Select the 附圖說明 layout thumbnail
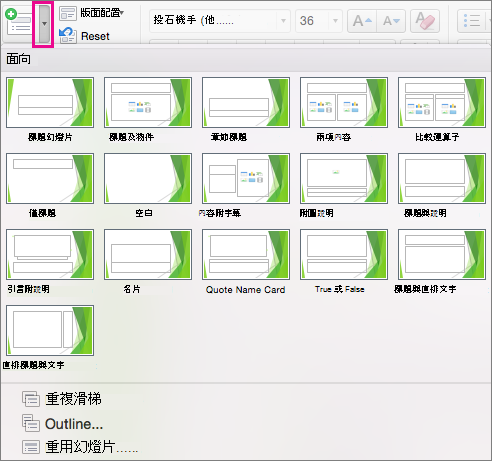 [x=344, y=179]
